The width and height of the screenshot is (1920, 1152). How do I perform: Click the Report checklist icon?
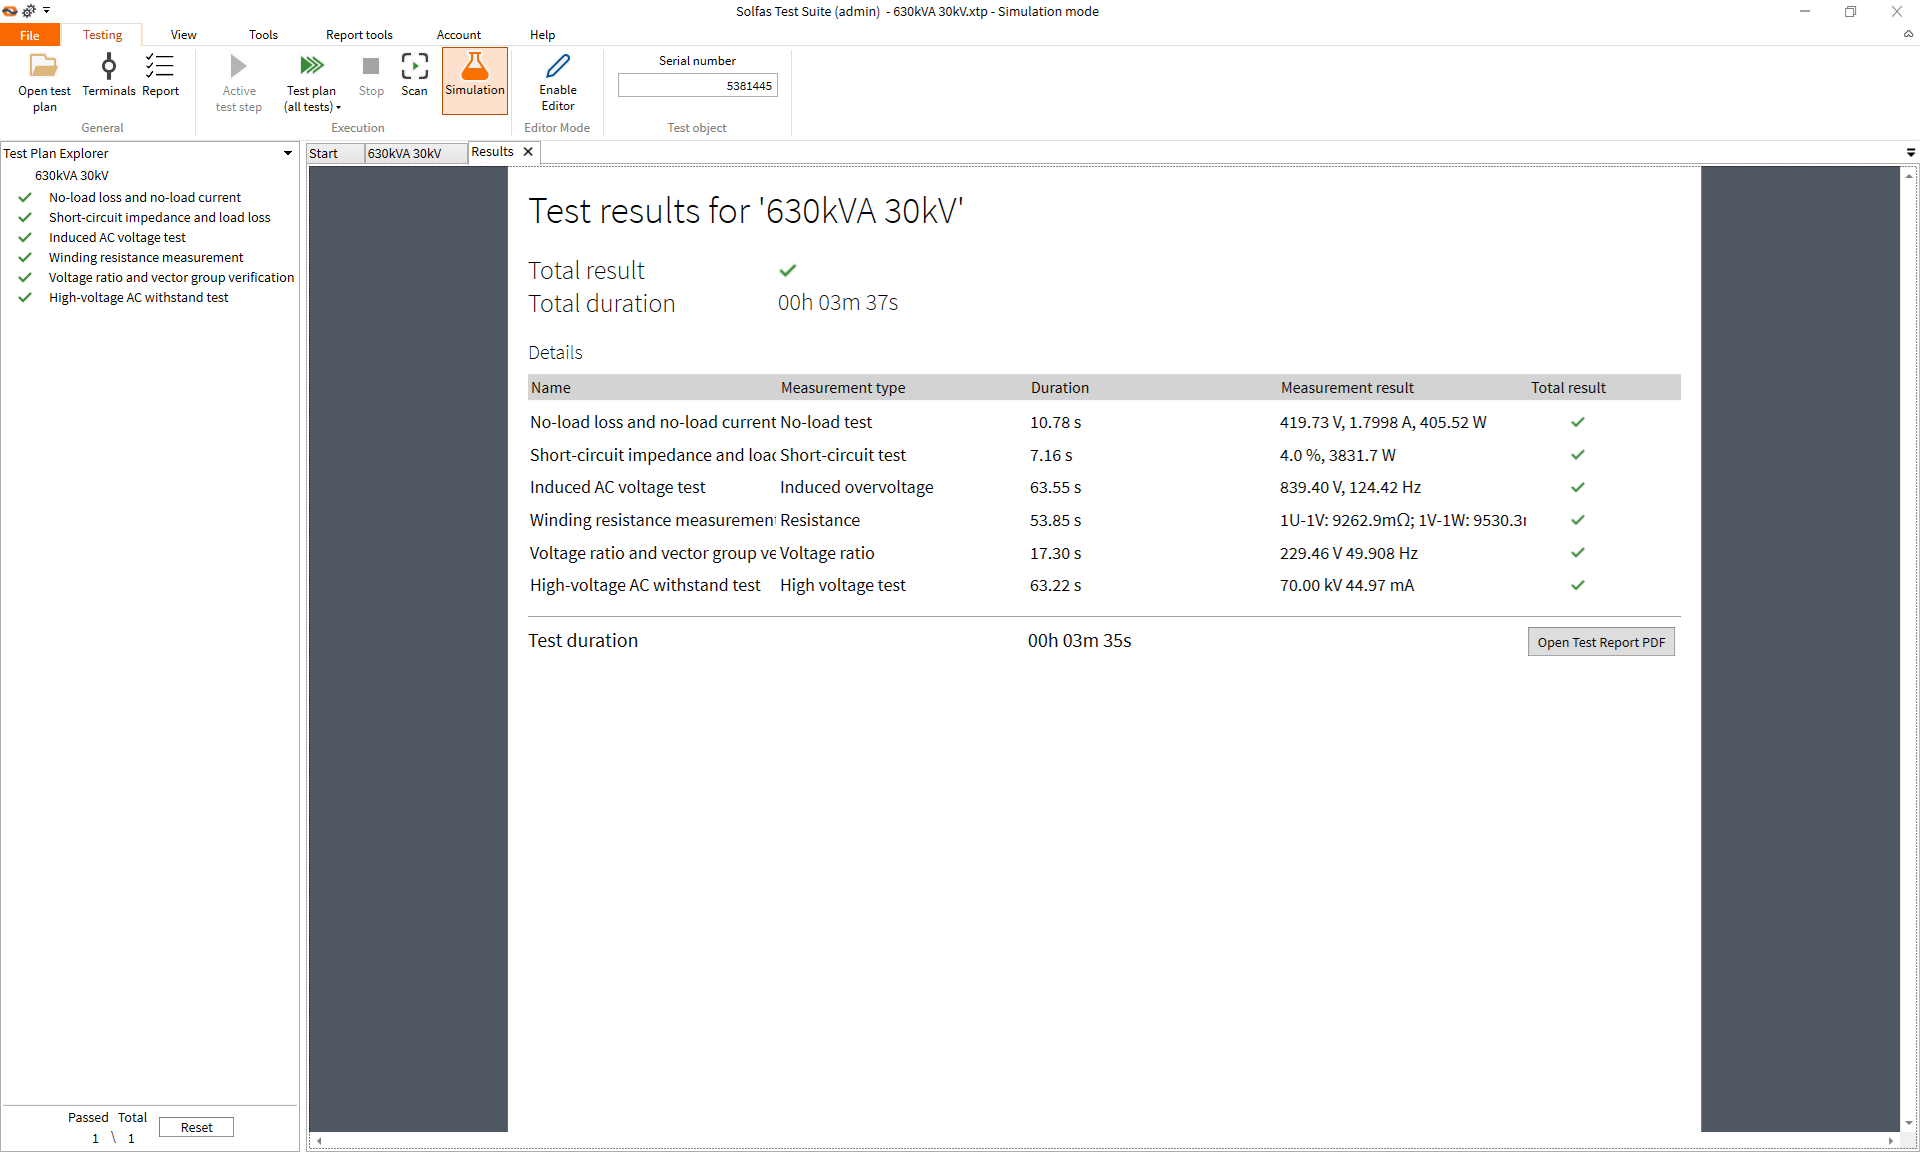tap(160, 67)
